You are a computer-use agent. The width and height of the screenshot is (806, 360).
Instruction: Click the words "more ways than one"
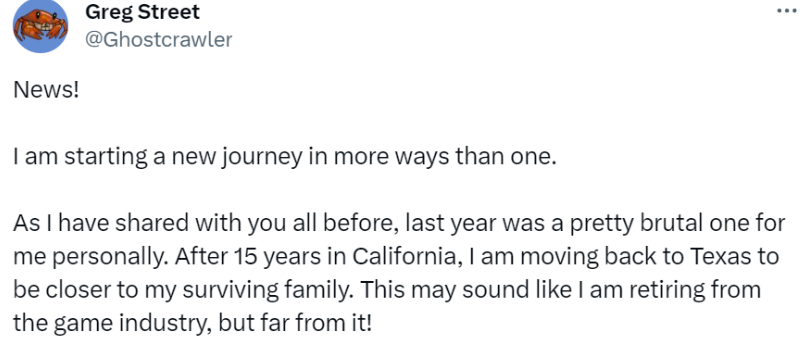click(x=445, y=158)
